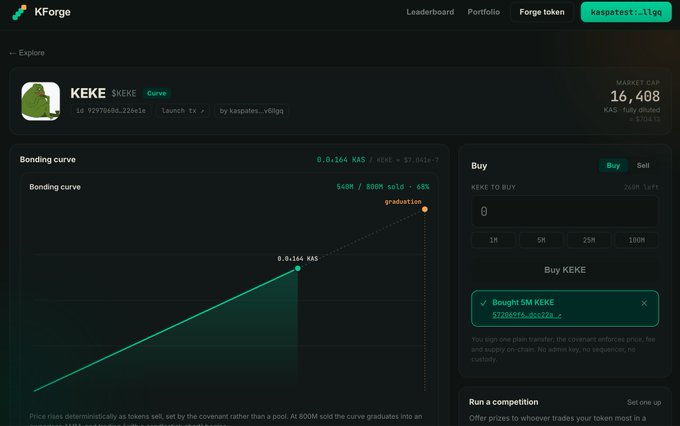Click the KEKE frog token image

(x=41, y=101)
